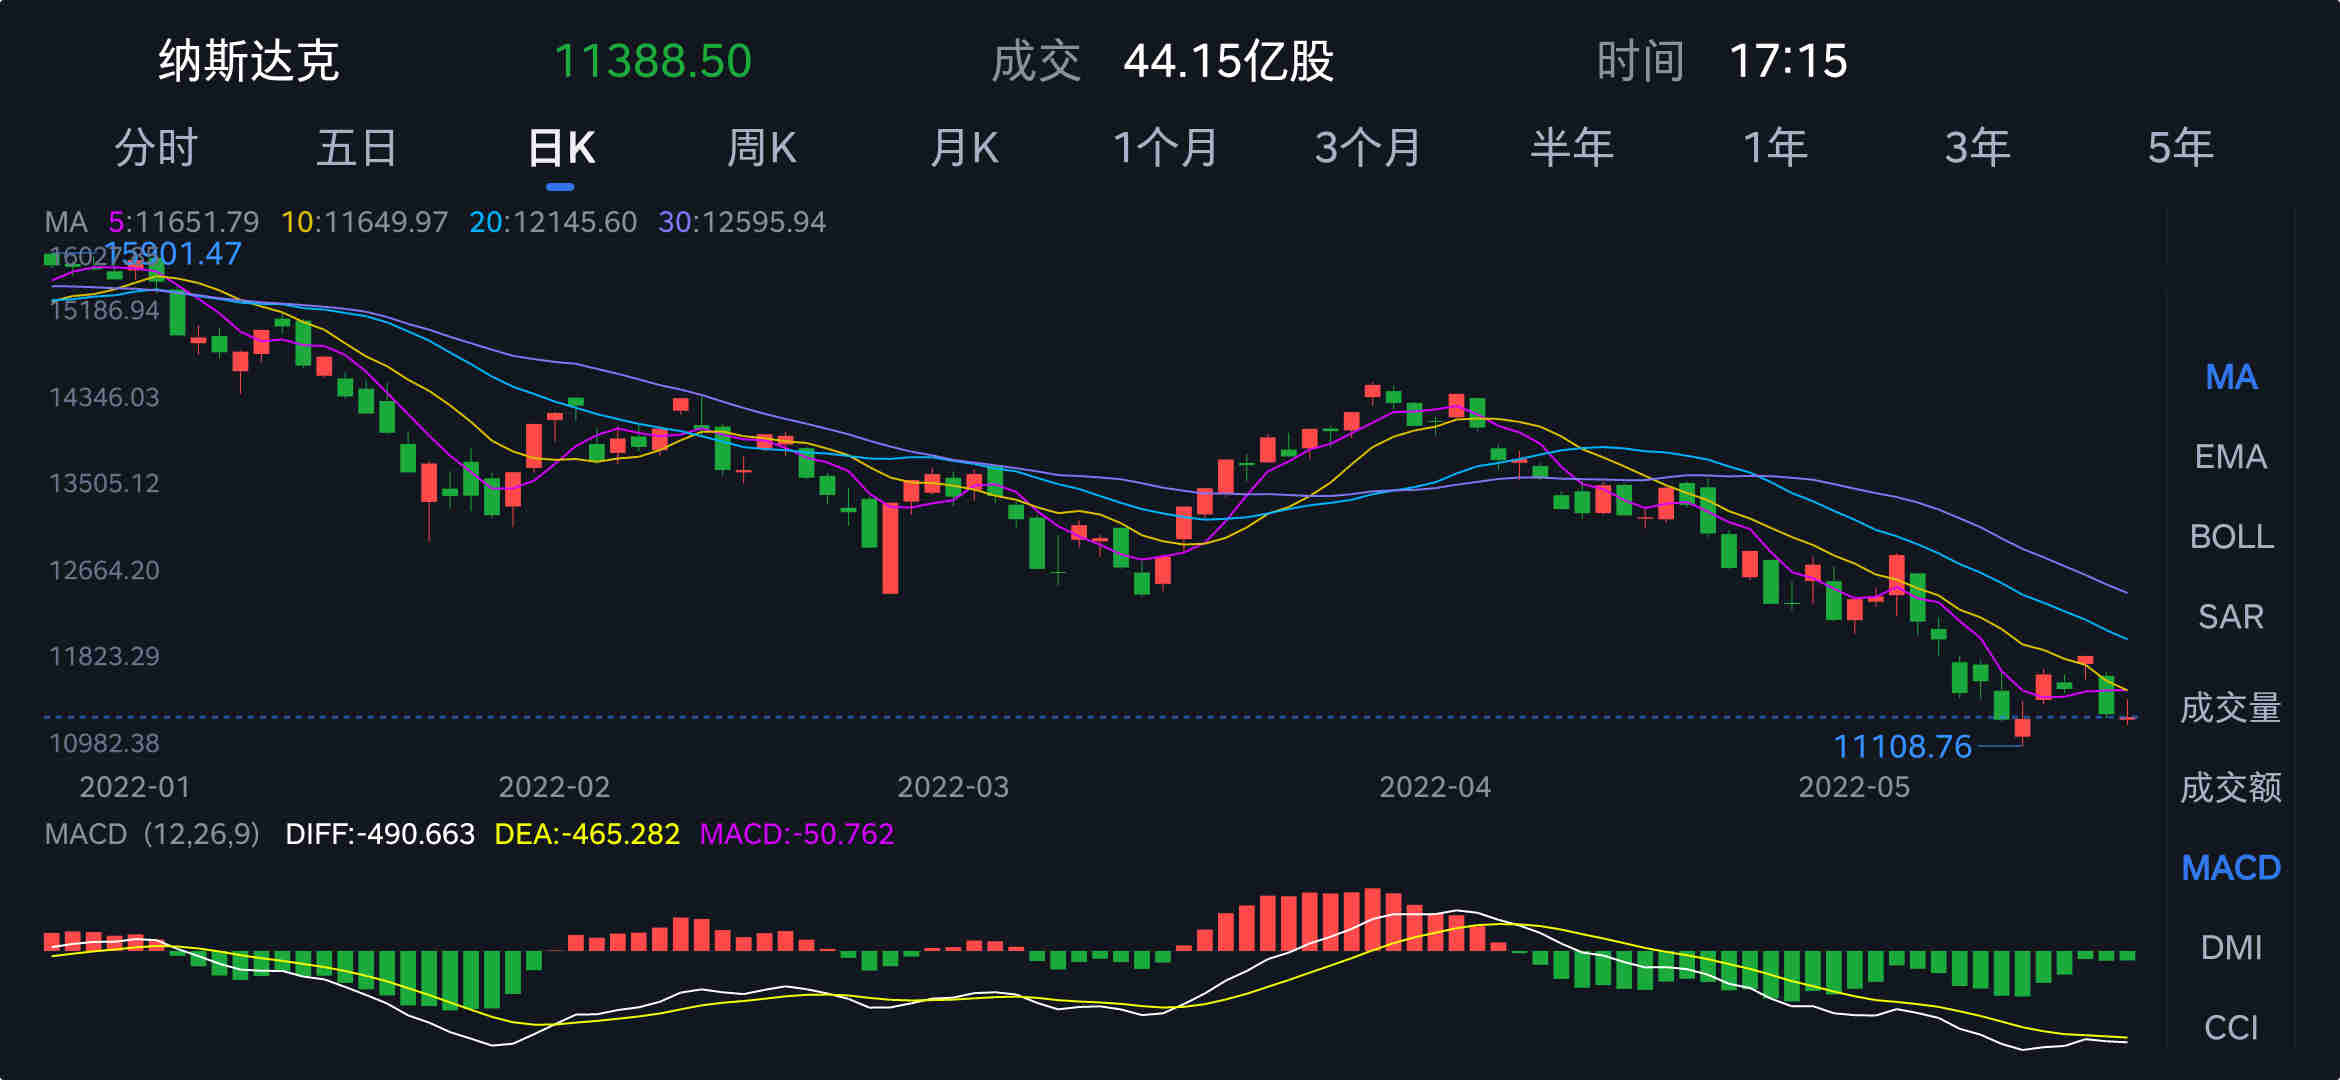This screenshot has height=1080, width=2340.
Task: Click the 13505.12 price axis label
Action: pyautogui.click(x=104, y=483)
